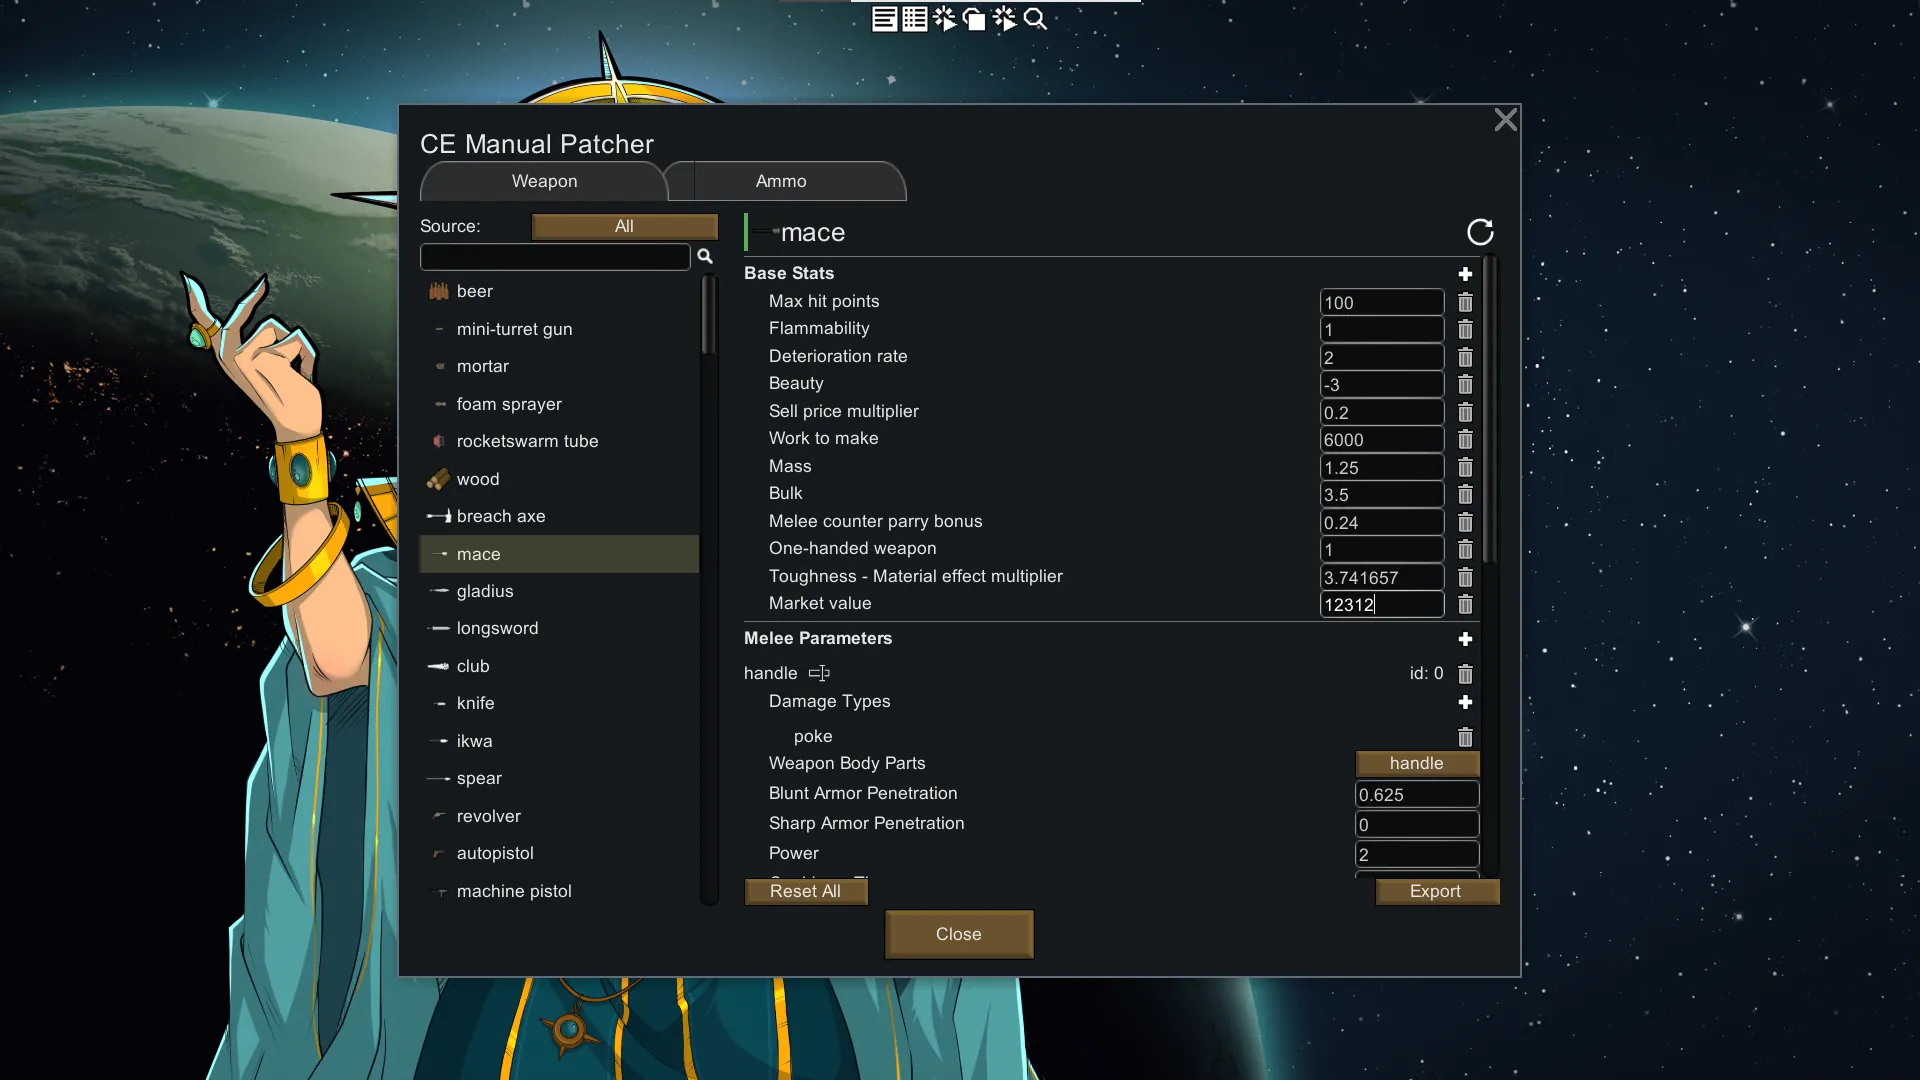Open the Weapon Body Parts handle selector
The image size is (1920, 1080).
(x=1416, y=763)
